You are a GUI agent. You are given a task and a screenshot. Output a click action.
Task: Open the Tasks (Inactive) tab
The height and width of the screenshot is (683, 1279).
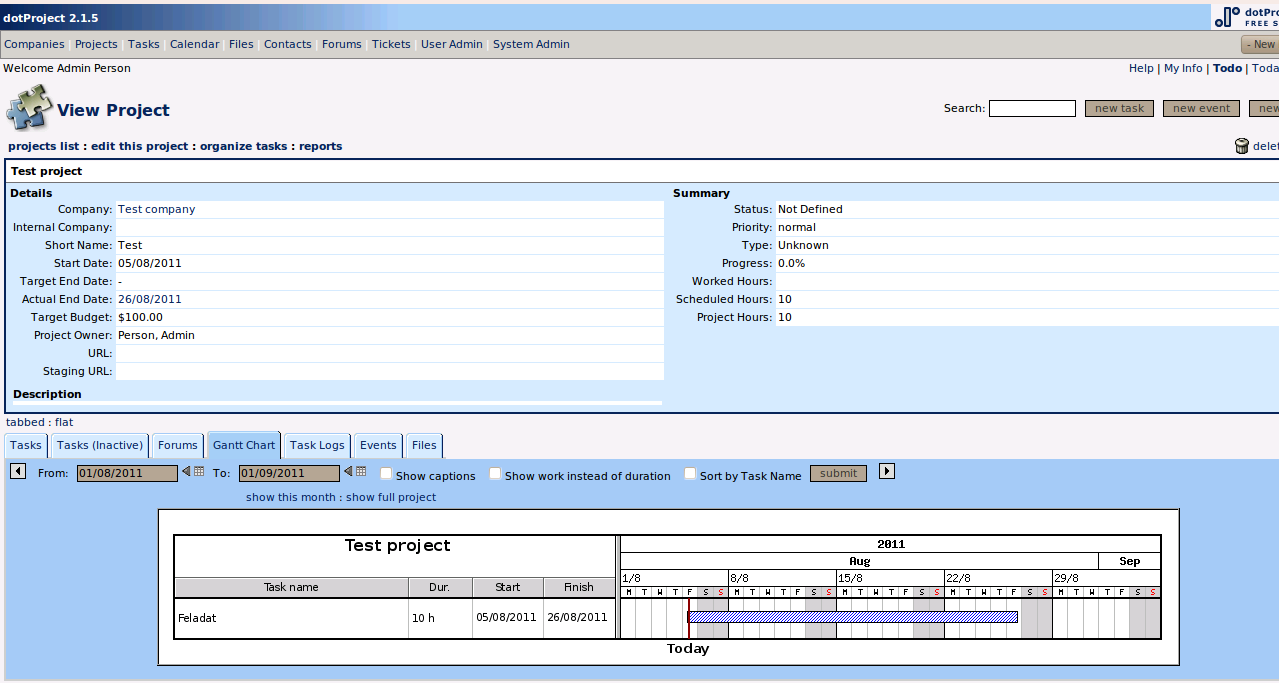[x=100, y=445]
